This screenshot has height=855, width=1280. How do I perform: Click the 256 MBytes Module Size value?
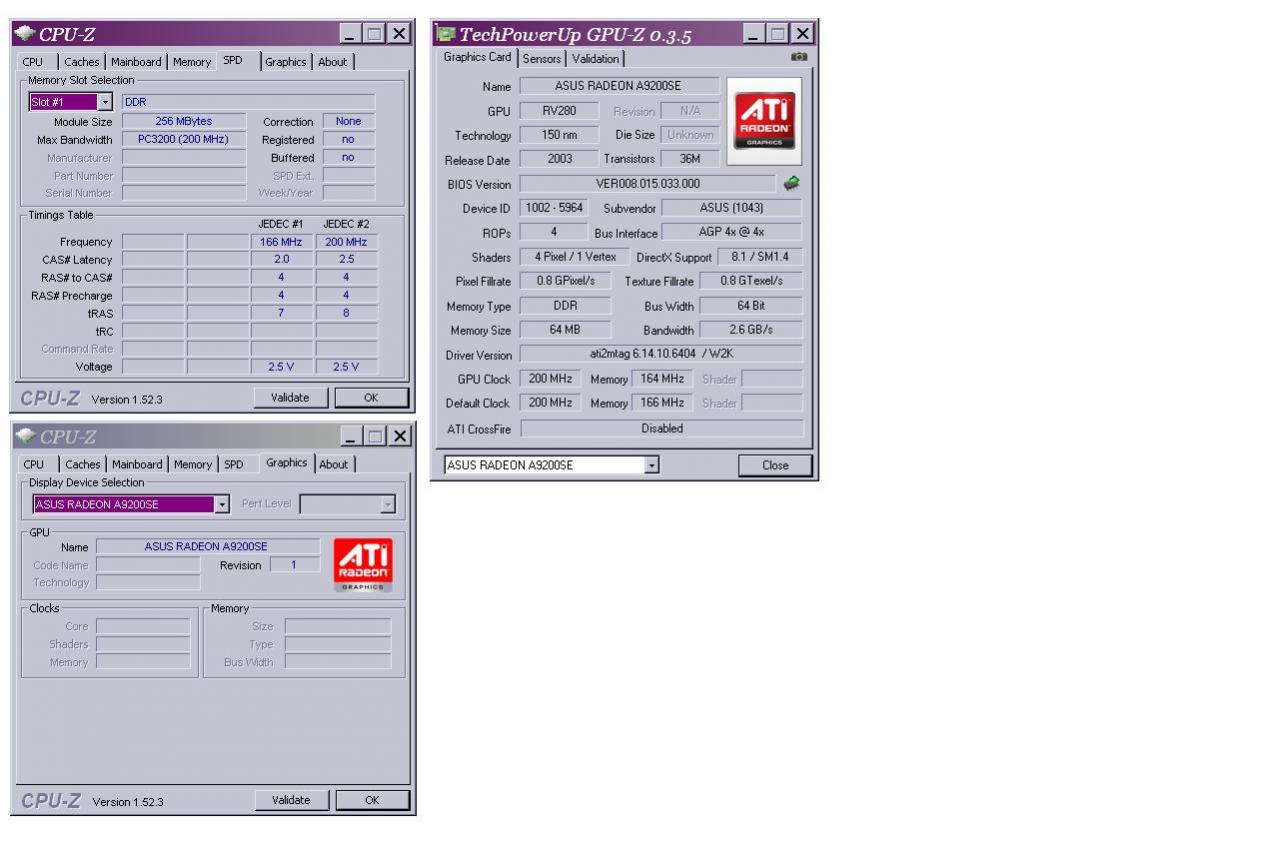pos(183,121)
